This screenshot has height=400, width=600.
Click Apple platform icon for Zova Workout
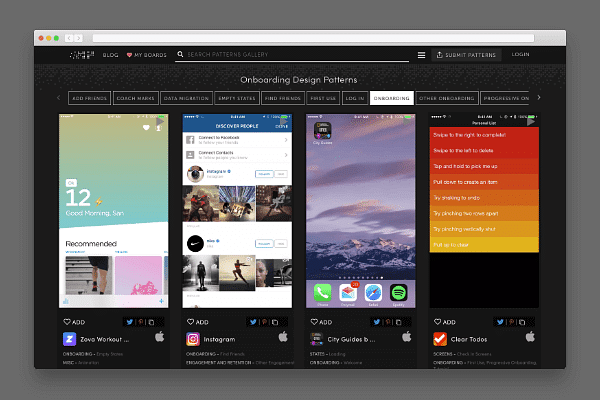pyautogui.click(x=159, y=338)
